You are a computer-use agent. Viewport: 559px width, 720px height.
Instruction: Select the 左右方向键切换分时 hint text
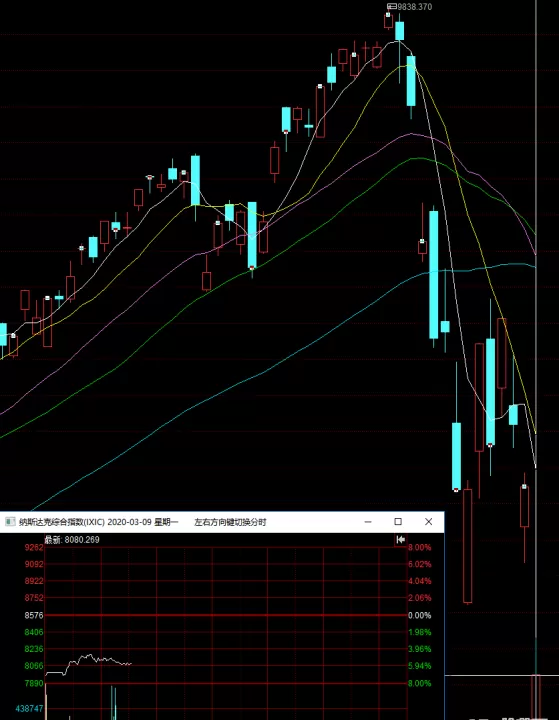[x=230, y=522]
